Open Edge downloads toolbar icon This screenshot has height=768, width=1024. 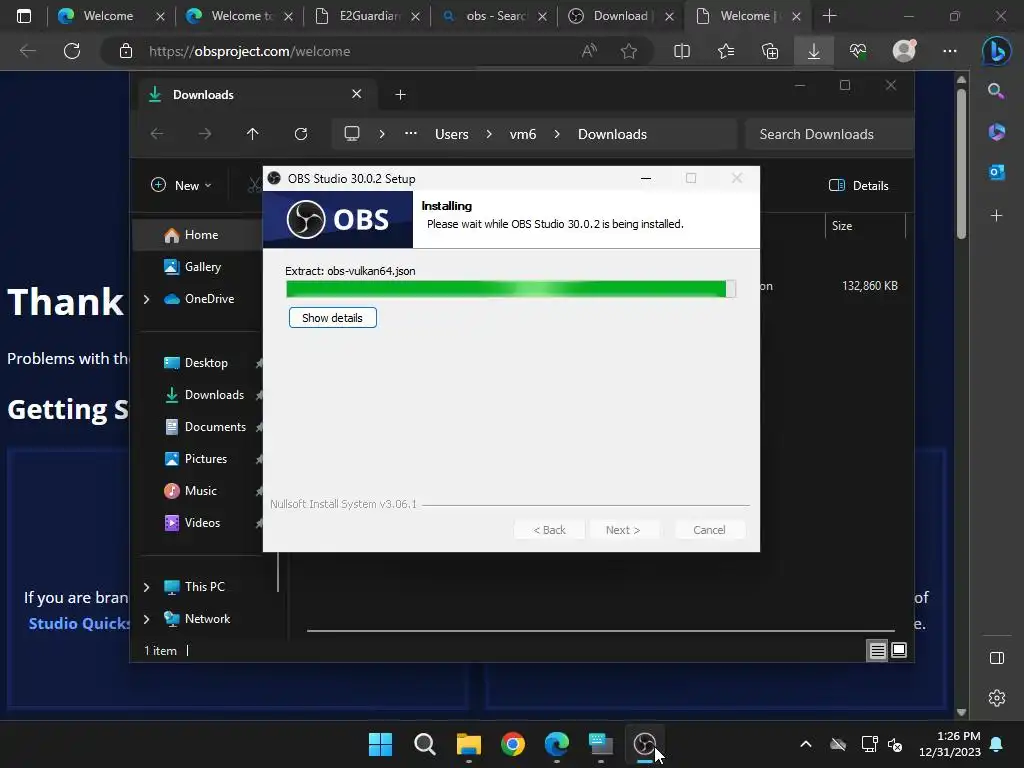[814, 51]
